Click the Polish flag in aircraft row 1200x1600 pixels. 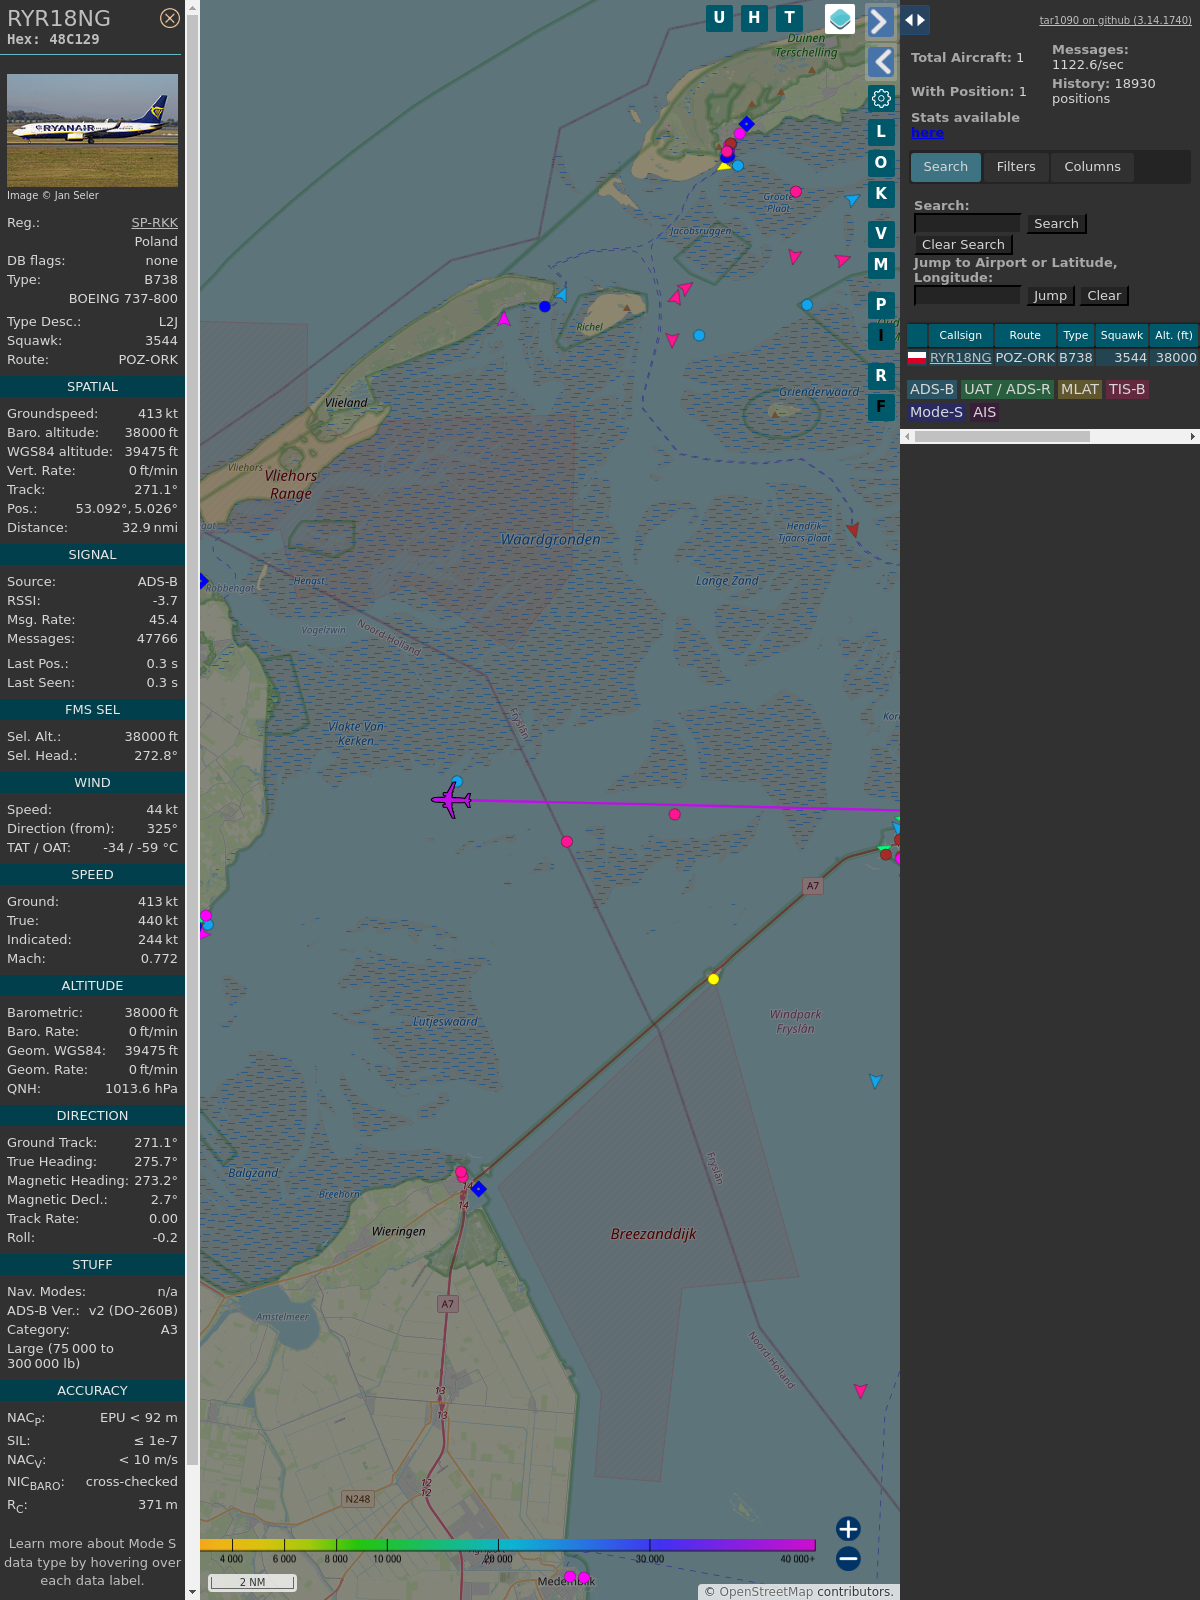[x=917, y=357]
